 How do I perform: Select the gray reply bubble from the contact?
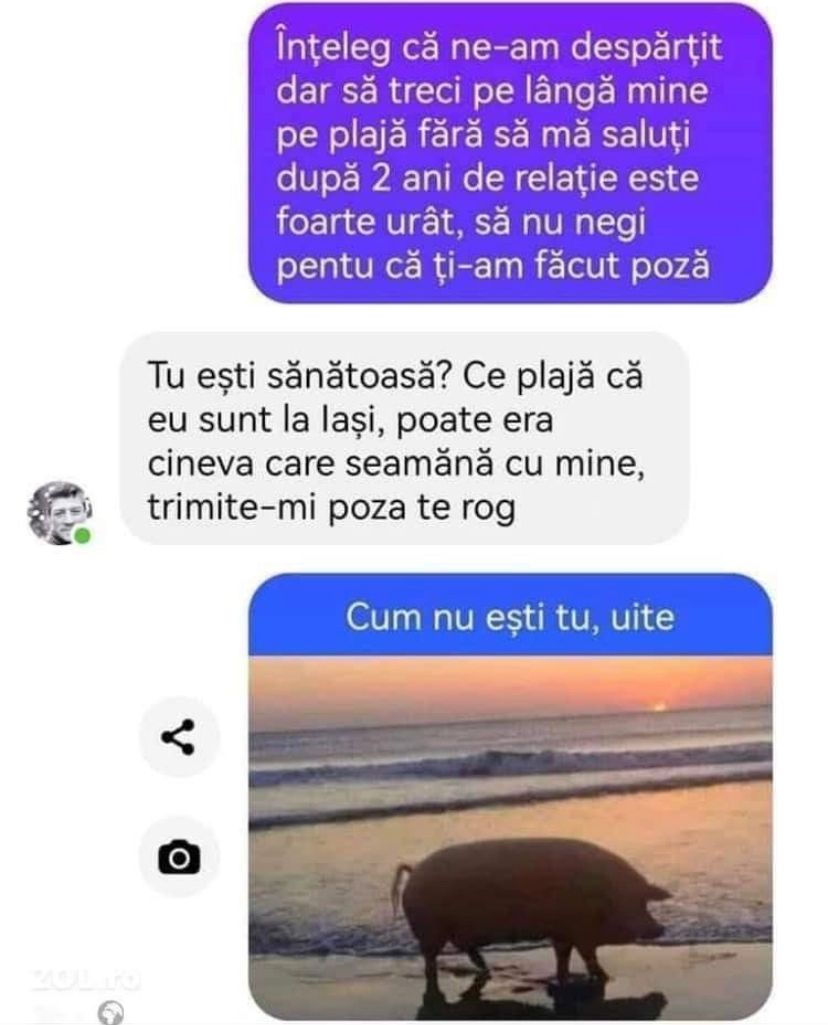[404, 439]
